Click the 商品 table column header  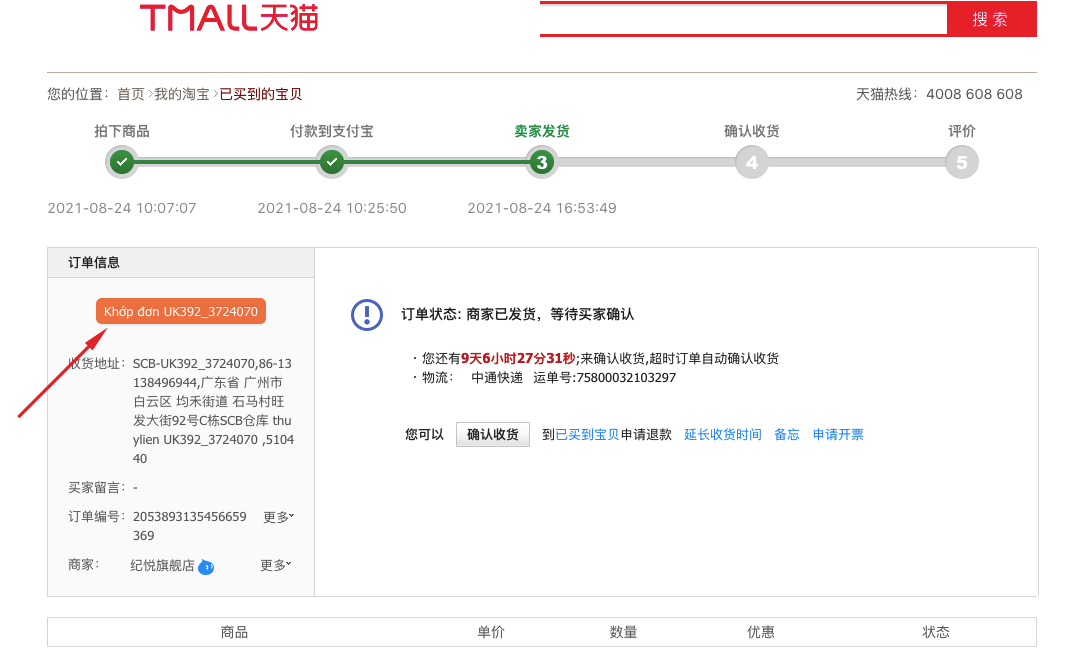coord(234,632)
